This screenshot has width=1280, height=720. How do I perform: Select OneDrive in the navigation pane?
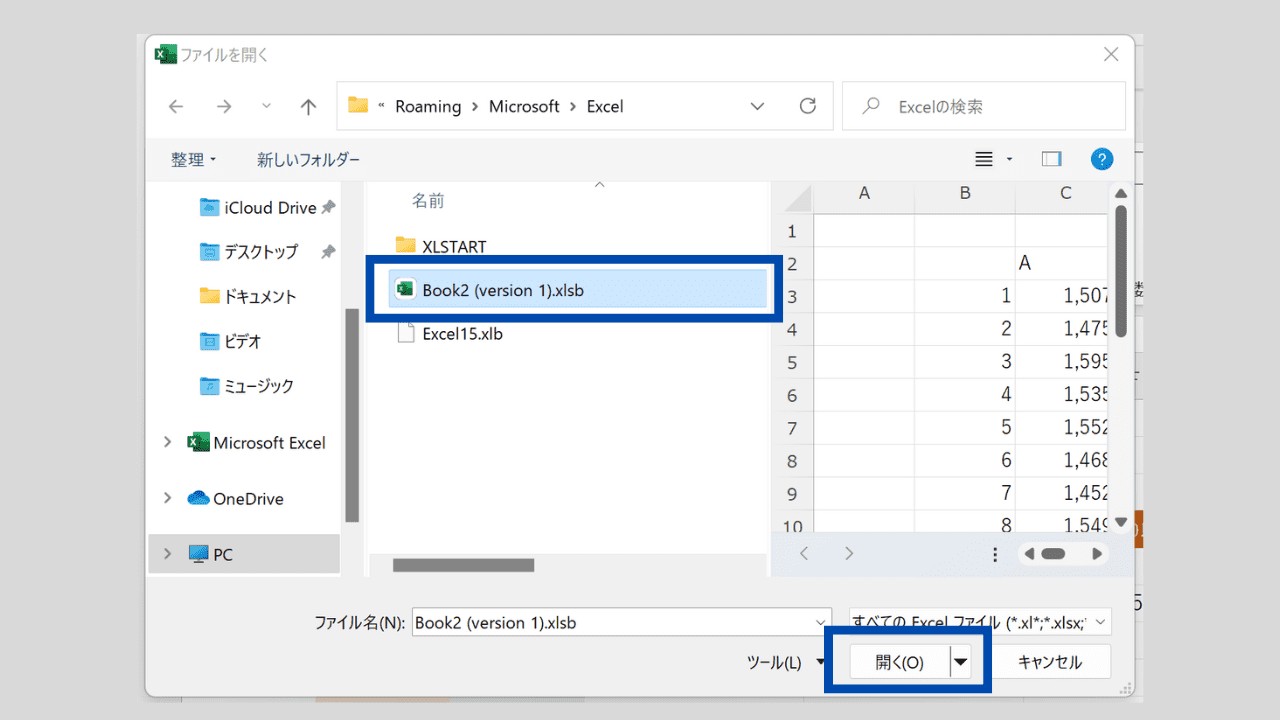click(236, 498)
